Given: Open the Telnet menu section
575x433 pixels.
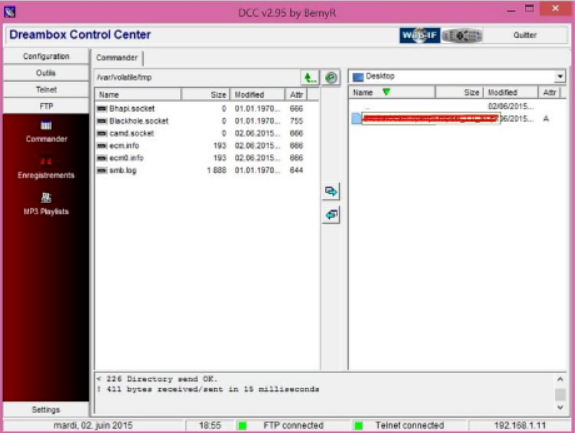Looking at the screenshot, I should pos(46,89).
